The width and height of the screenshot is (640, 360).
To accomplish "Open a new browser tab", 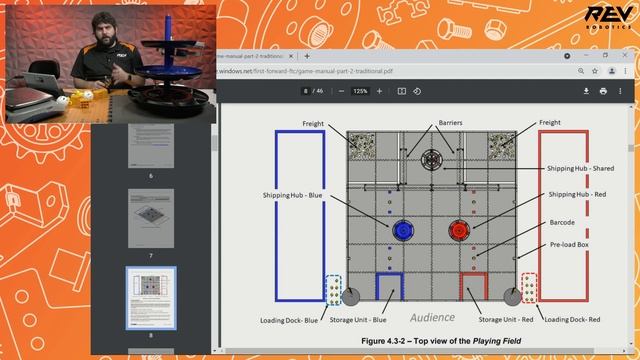I will point(307,56).
